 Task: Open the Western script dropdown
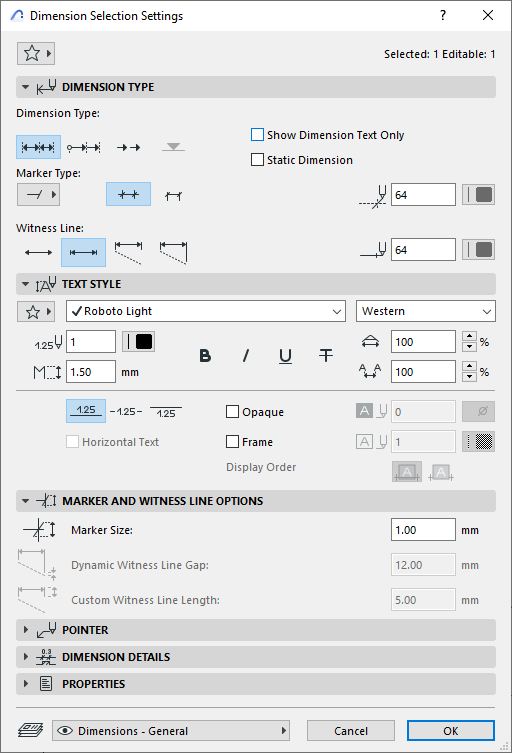point(426,311)
